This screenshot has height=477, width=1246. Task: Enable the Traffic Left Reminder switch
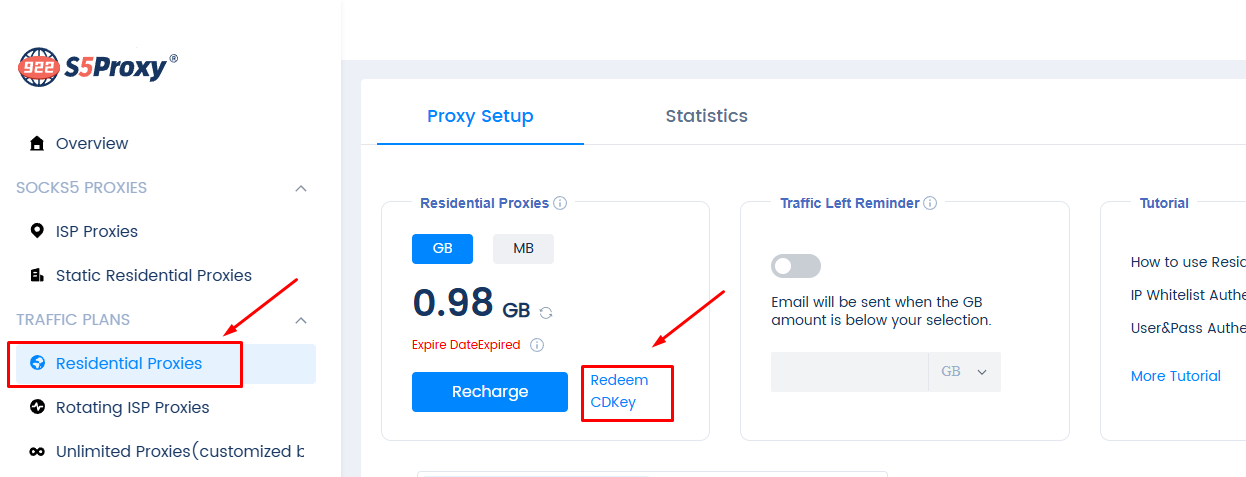click(796, 266)
